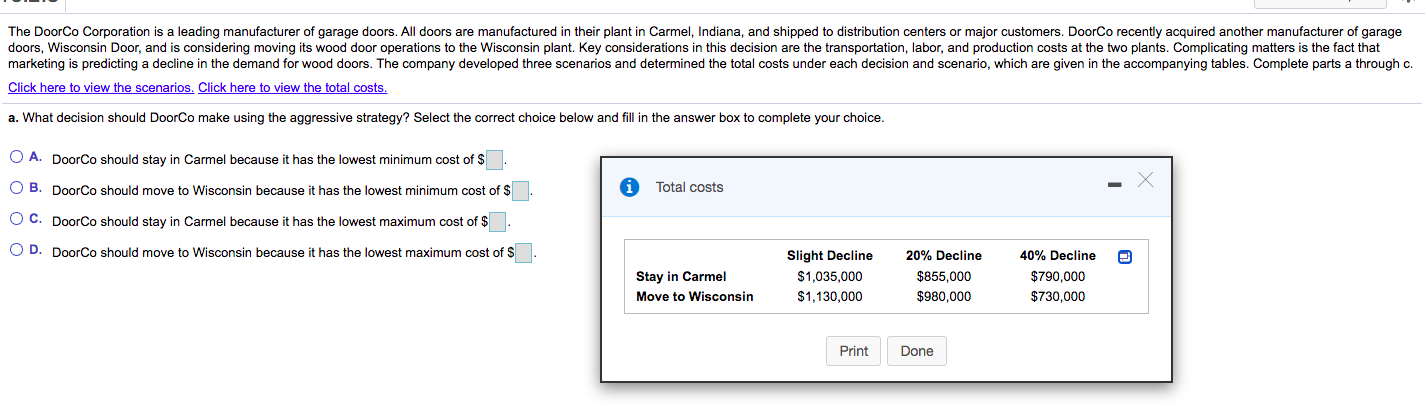Viewport: 1425px width, 418px height.
Task: Click the $730,000 cell for Move to Wisconsin
Action: tap(1057, 296)
